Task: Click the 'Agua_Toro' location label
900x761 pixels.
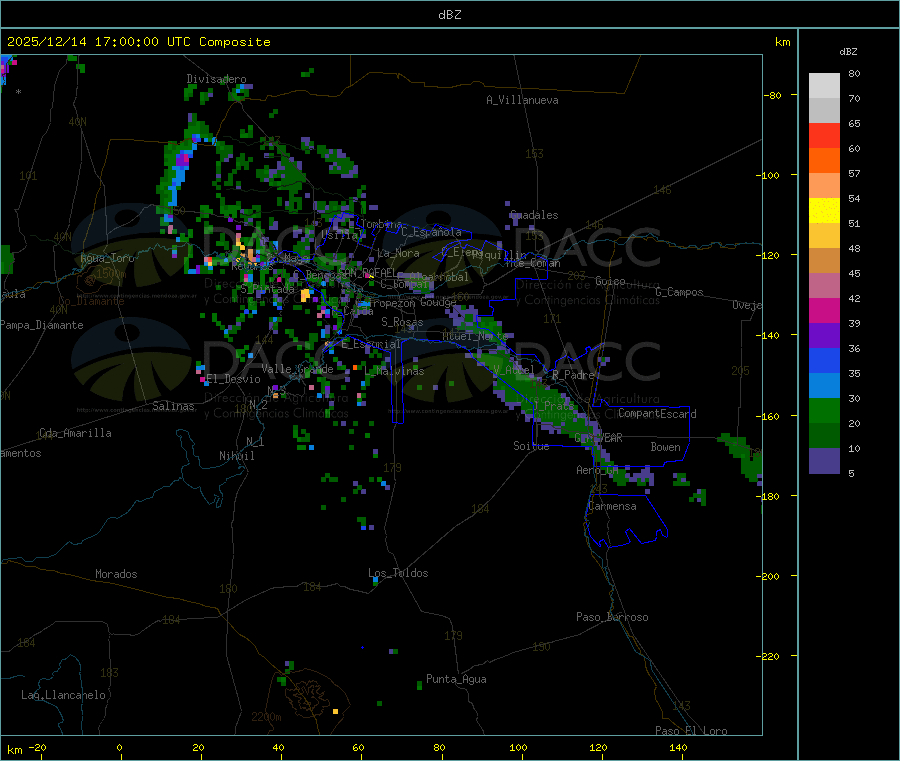Action: [107, 258]
